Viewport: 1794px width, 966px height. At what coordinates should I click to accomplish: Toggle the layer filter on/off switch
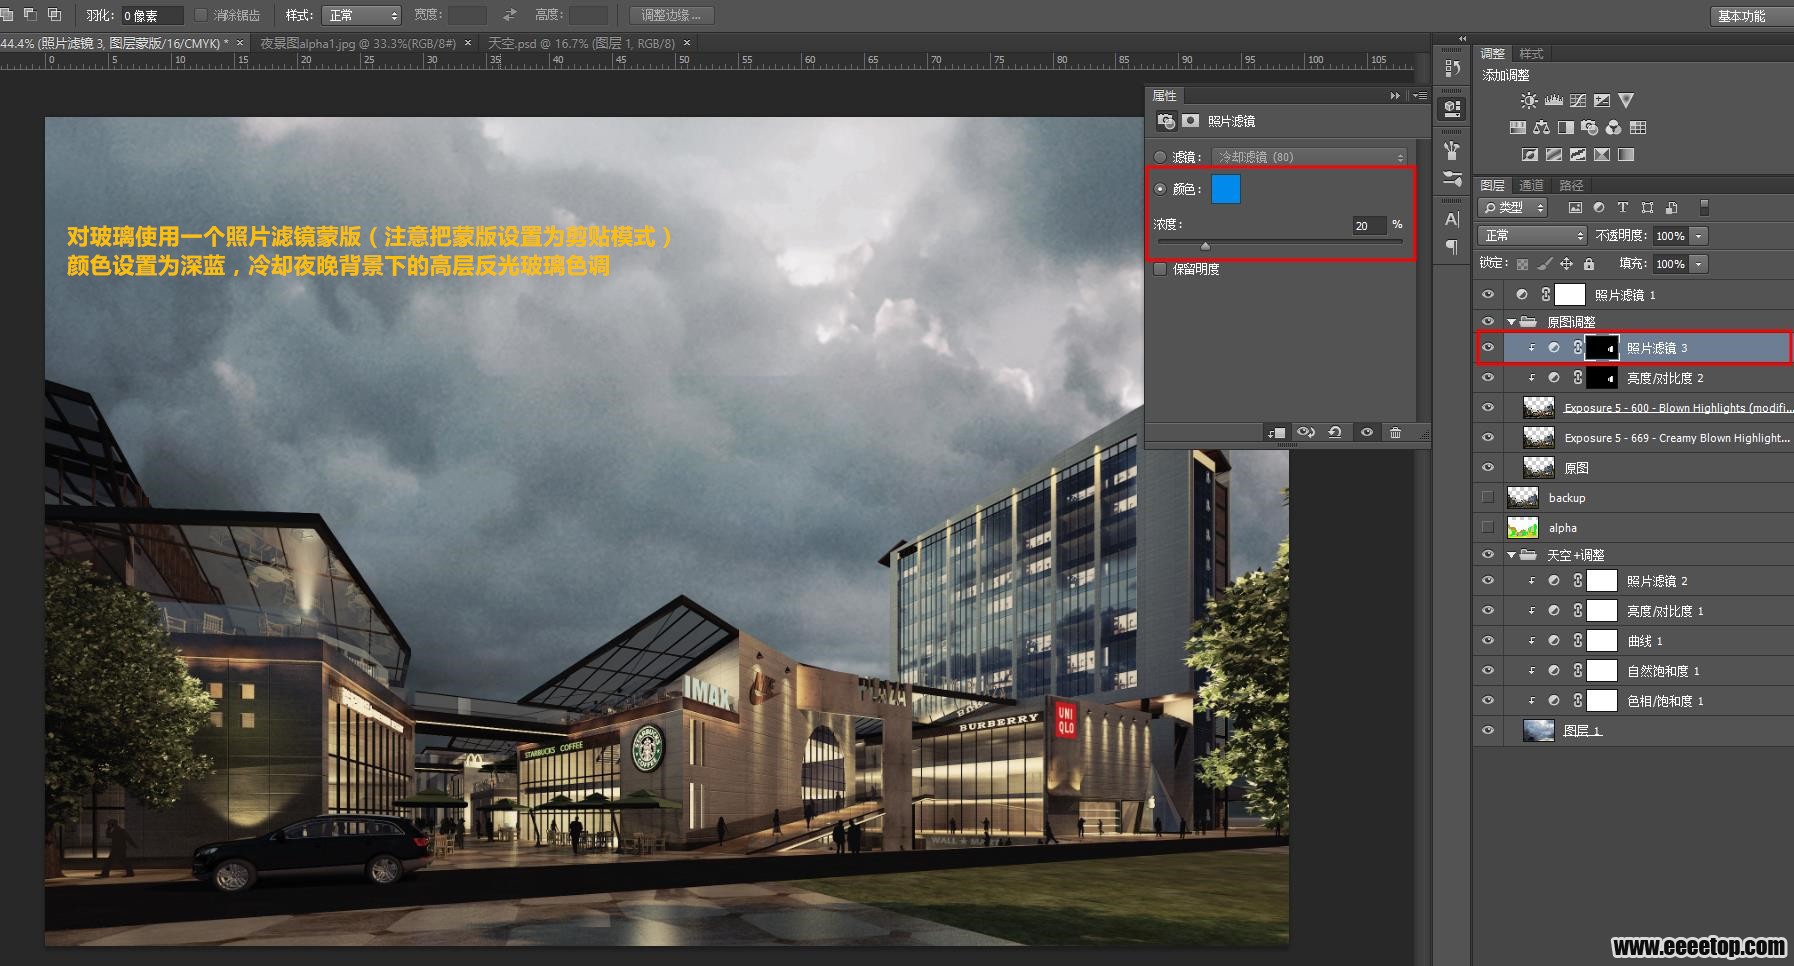pyautogui.click(x=1704, y=207)
